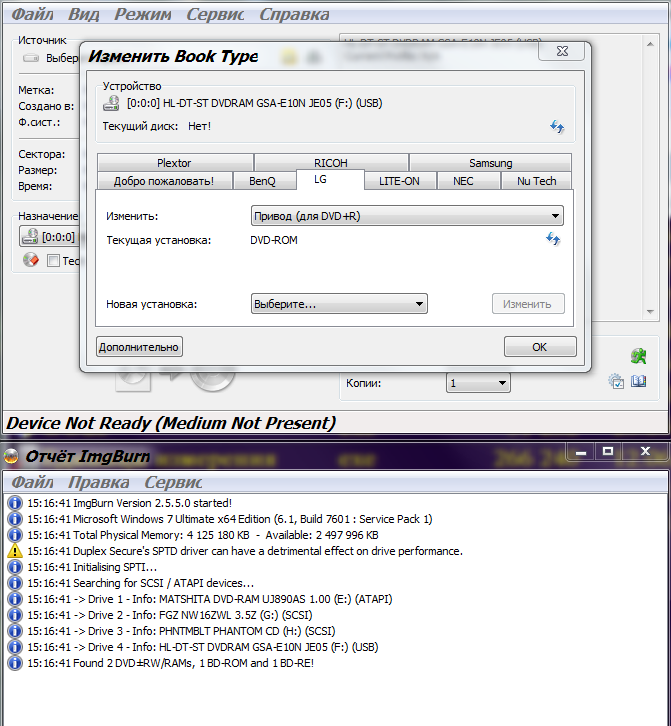671x726 pixels.
Task: Close the Изменить Book Type dialog
Action: click(562, 51)
